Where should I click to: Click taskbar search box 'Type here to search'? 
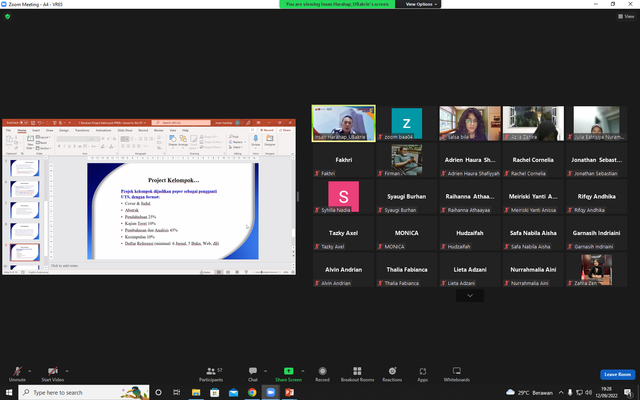click(84, 393)
